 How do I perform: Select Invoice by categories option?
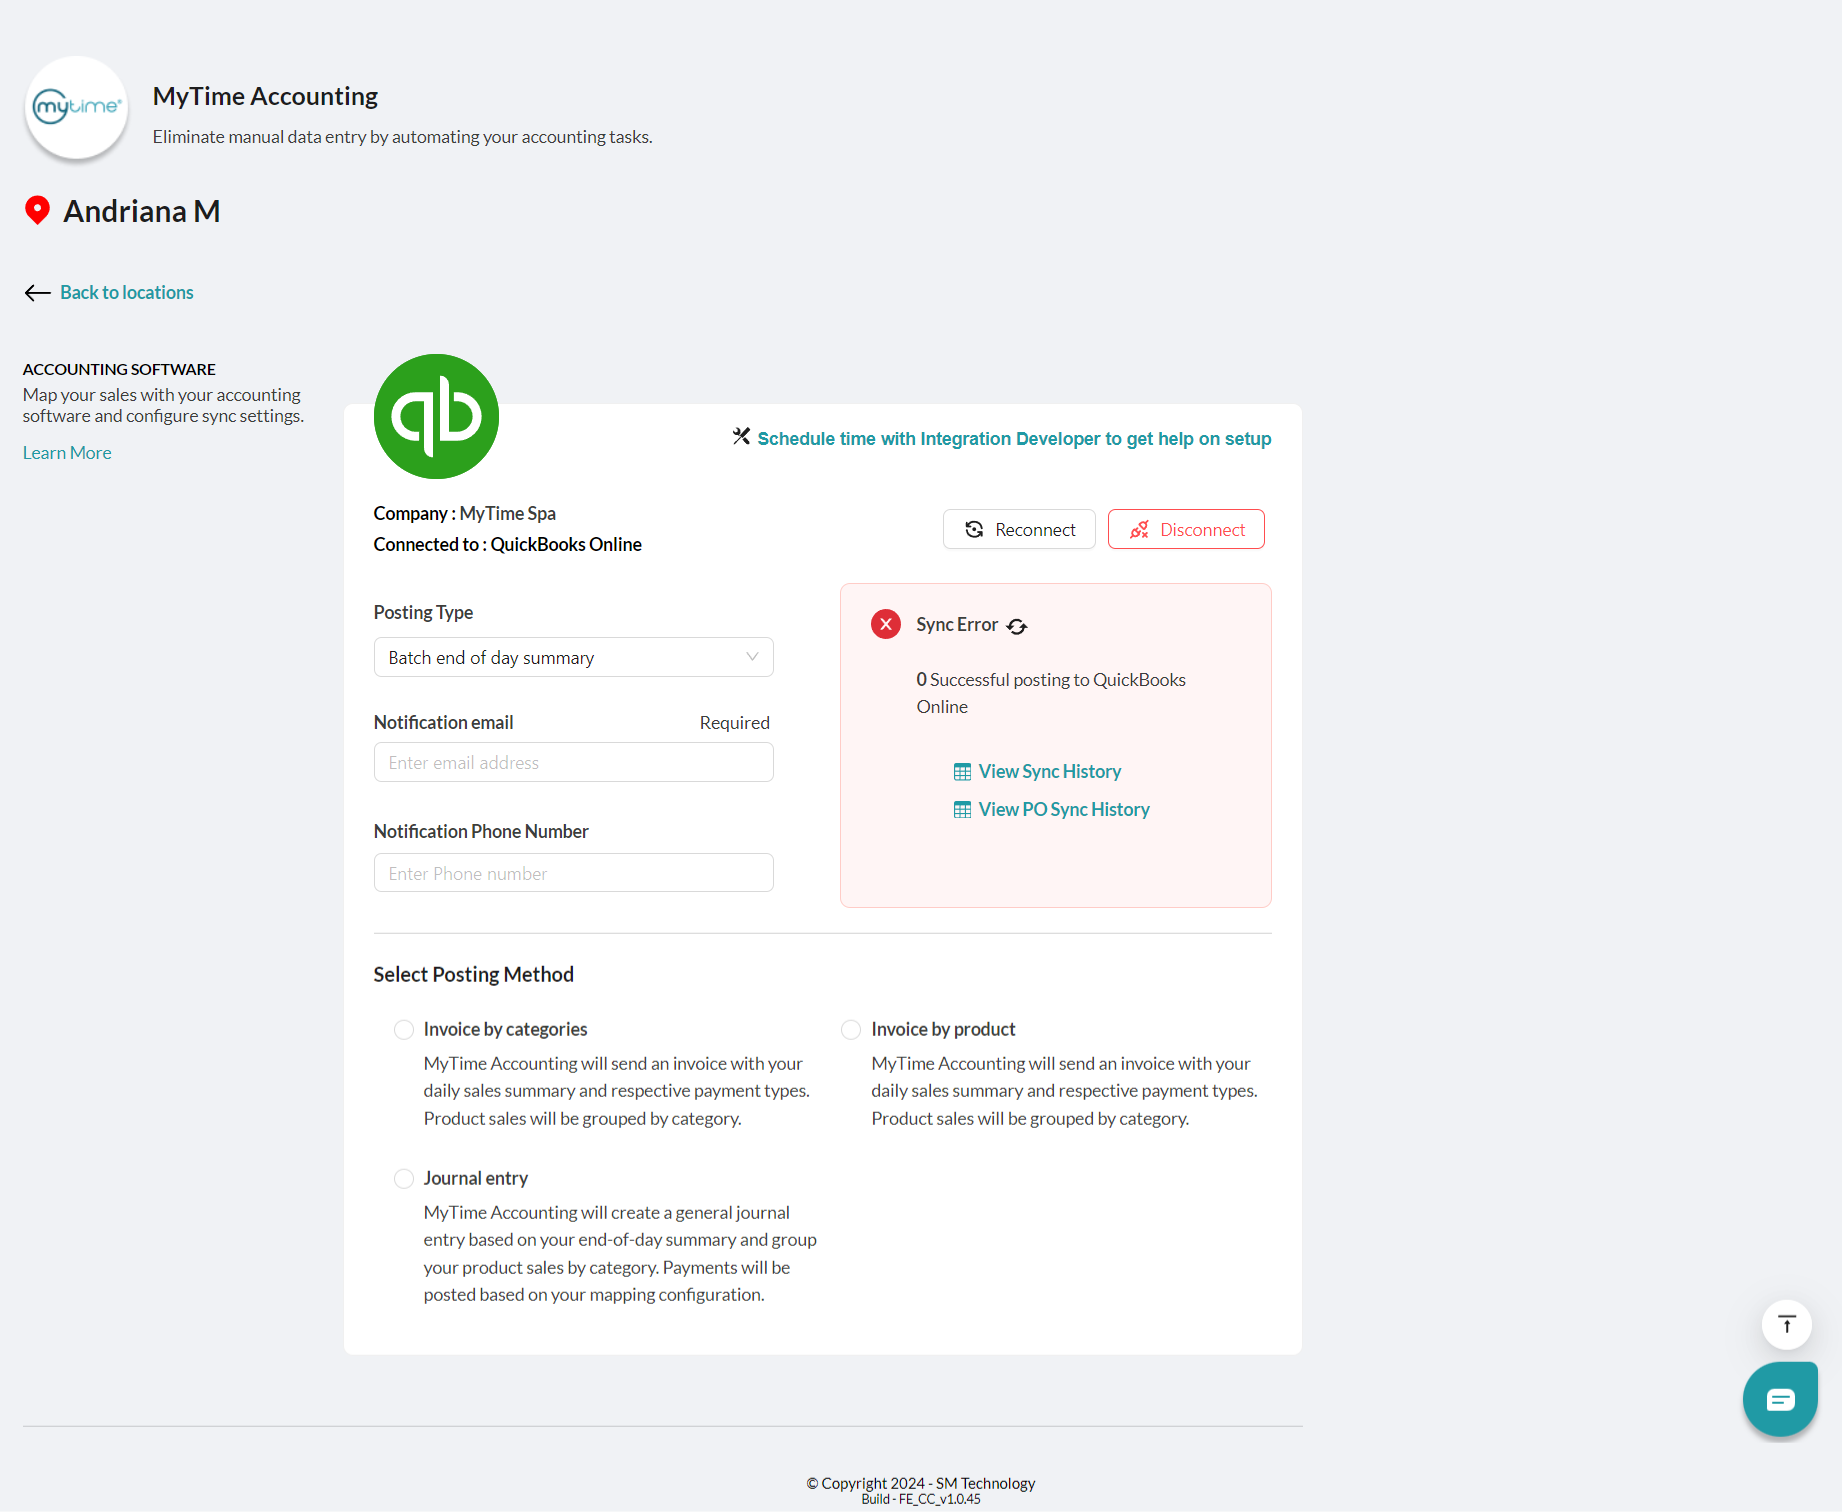[x=404, y=1030]
